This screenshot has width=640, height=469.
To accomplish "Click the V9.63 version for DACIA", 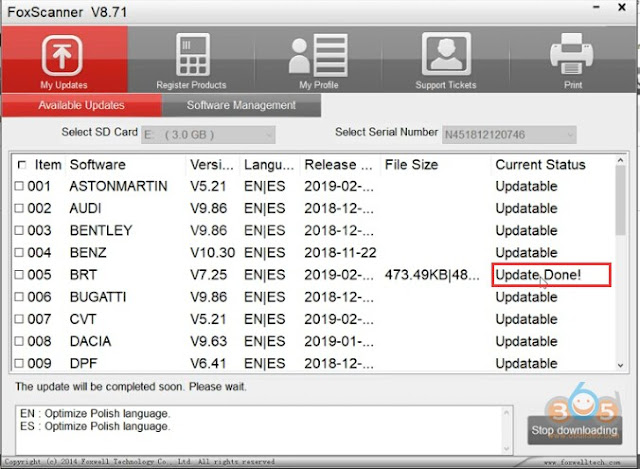I will click(209, 341).
